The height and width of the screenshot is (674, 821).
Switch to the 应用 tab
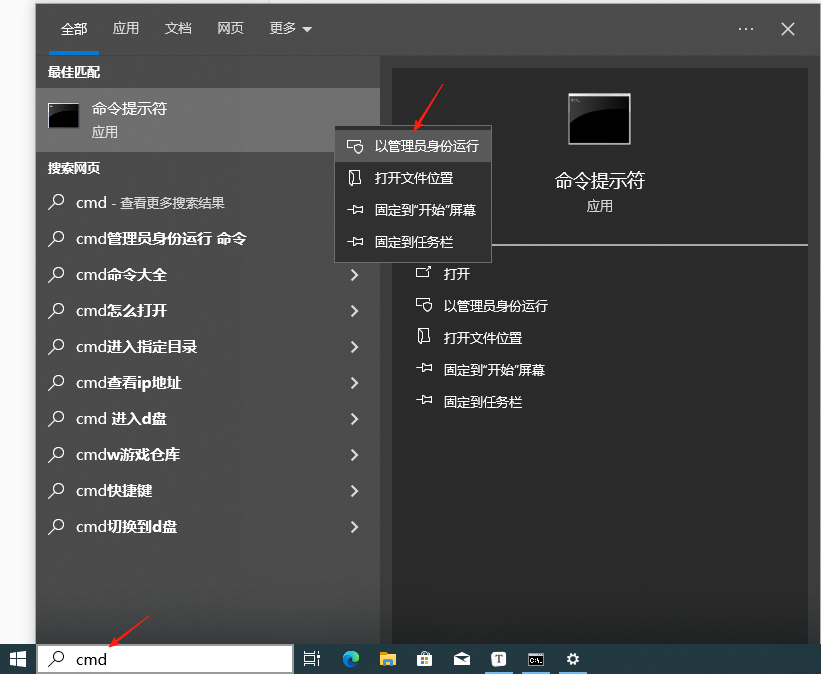coord(126,29)
